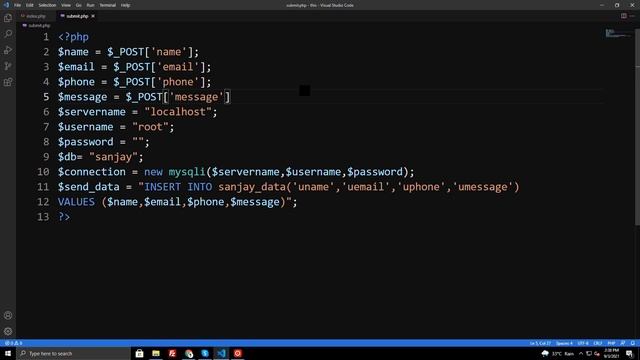Image resolution: width=640 pixels, height=360 pixels.
Task: Click the submit.php breadcrumb
Action: [37, 25]
